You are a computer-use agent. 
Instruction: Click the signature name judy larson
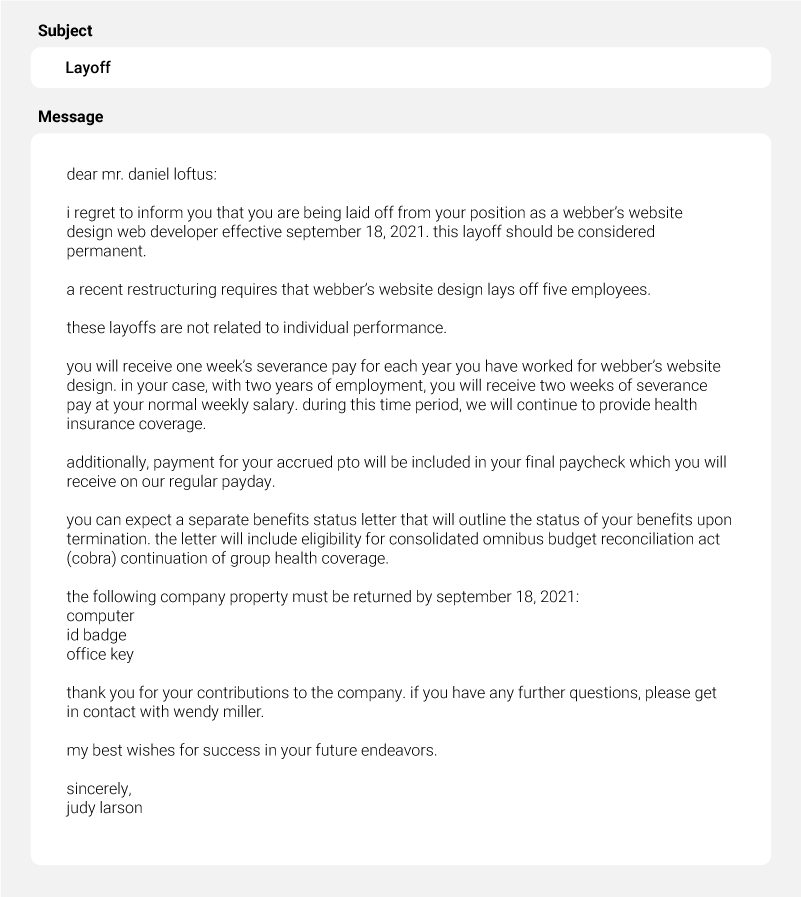pos(104,808)
